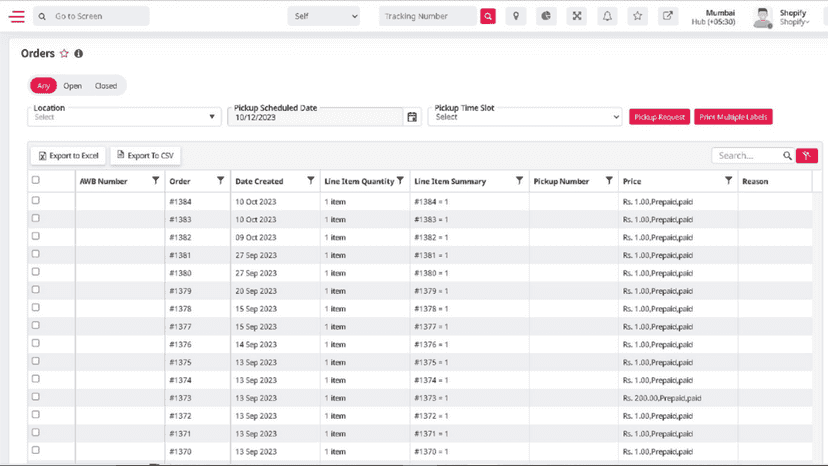Click the open-in-new-window icon in header
Viewport: 828px width, 466px height.
click(x=667, y=16)
